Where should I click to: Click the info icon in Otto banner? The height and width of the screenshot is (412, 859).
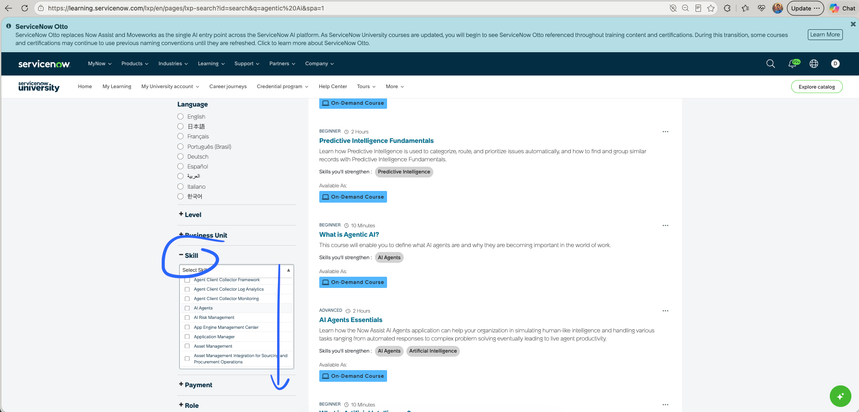(x=8, y=26)
